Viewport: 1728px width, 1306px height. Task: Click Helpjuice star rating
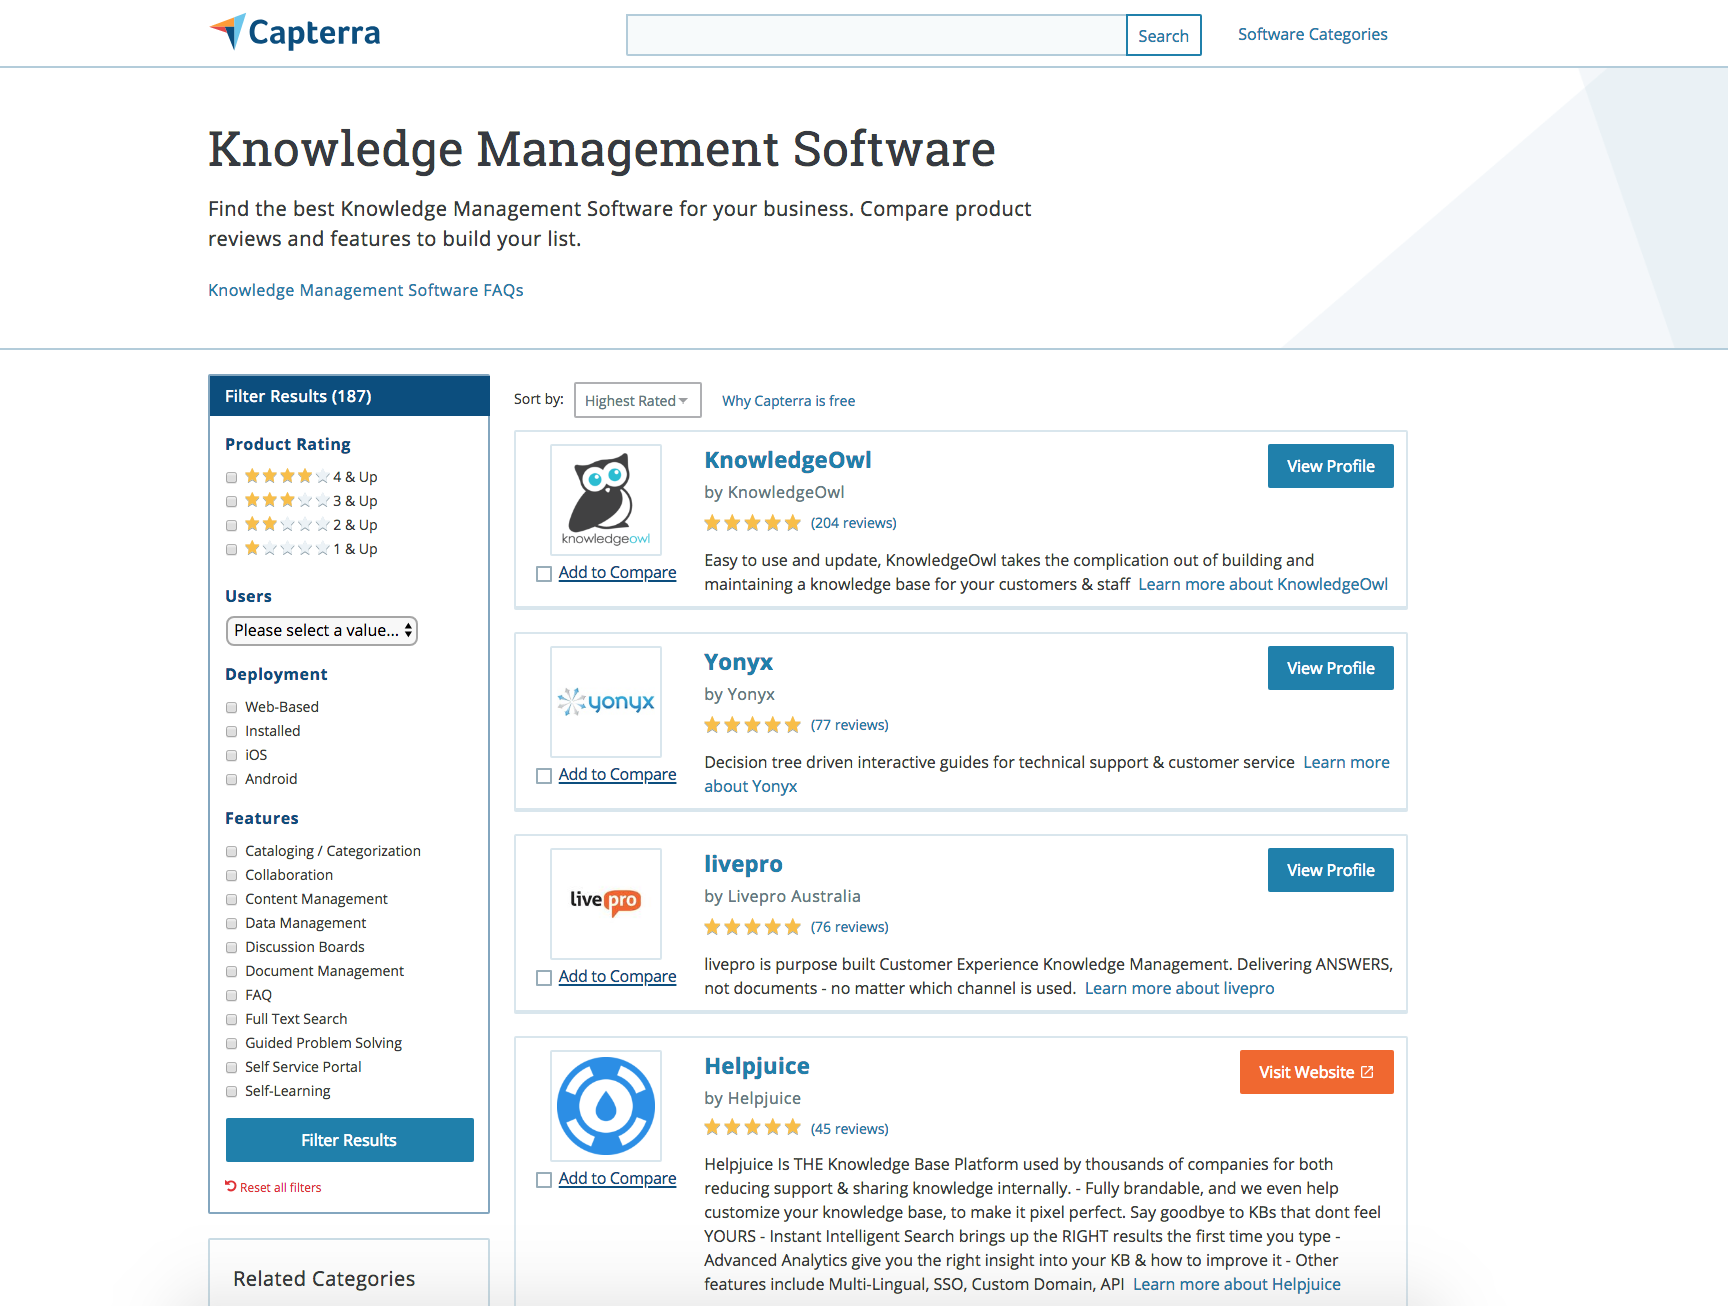click(x=753, y=1129)
